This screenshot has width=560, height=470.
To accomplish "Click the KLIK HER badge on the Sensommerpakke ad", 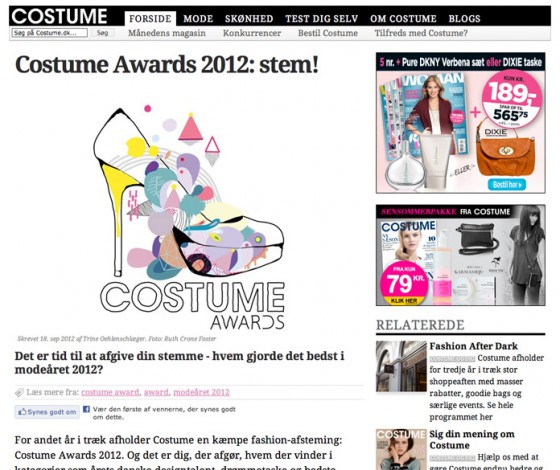I will pyautogui.click(x=404, y=301).
